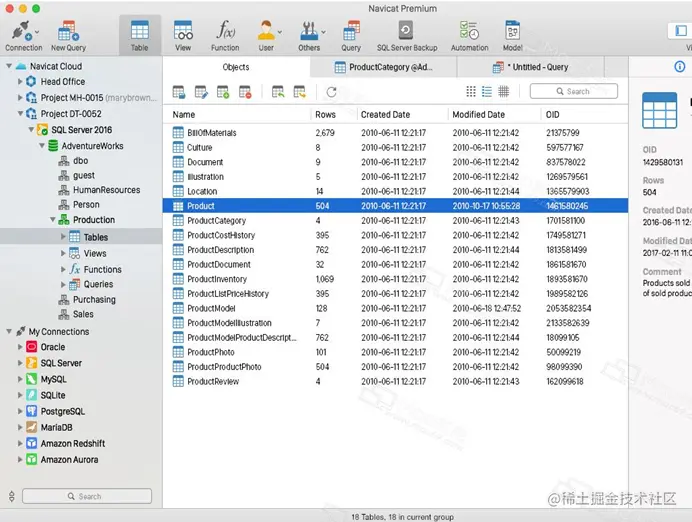Open the Automation tool
Image resolution: width=692 pixels, height=522 pixels.
tap(469, 36)
